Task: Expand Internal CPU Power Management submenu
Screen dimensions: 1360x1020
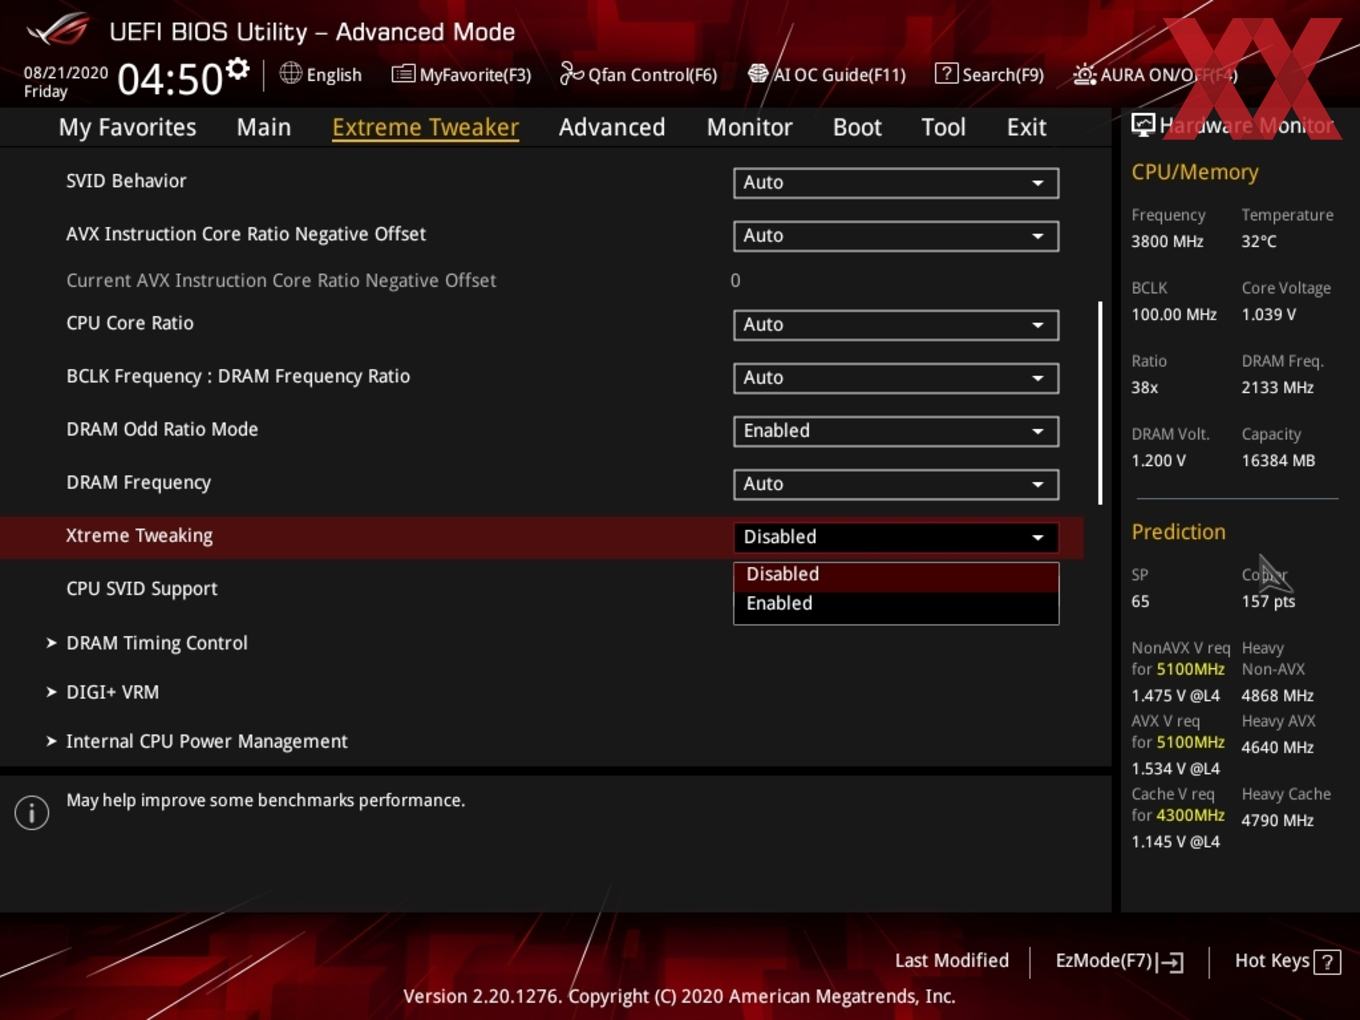Action: tap(197, 741)
